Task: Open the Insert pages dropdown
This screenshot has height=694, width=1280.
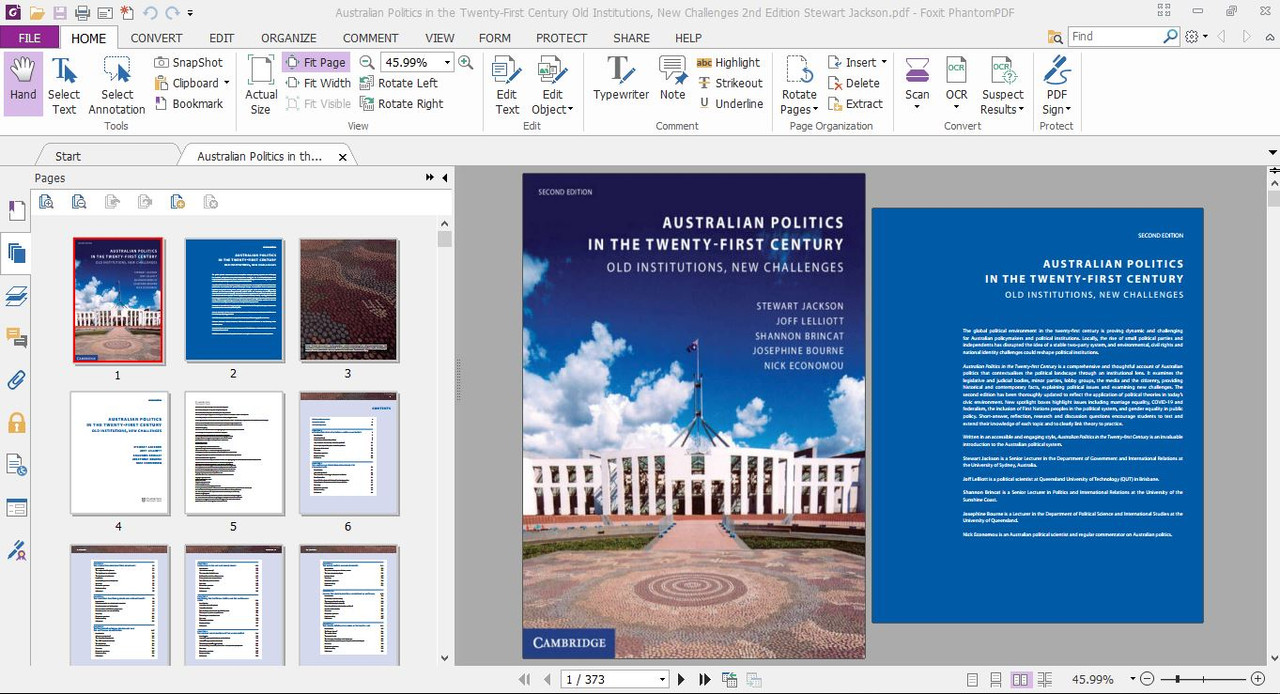Action: click(x=884, y=62)
